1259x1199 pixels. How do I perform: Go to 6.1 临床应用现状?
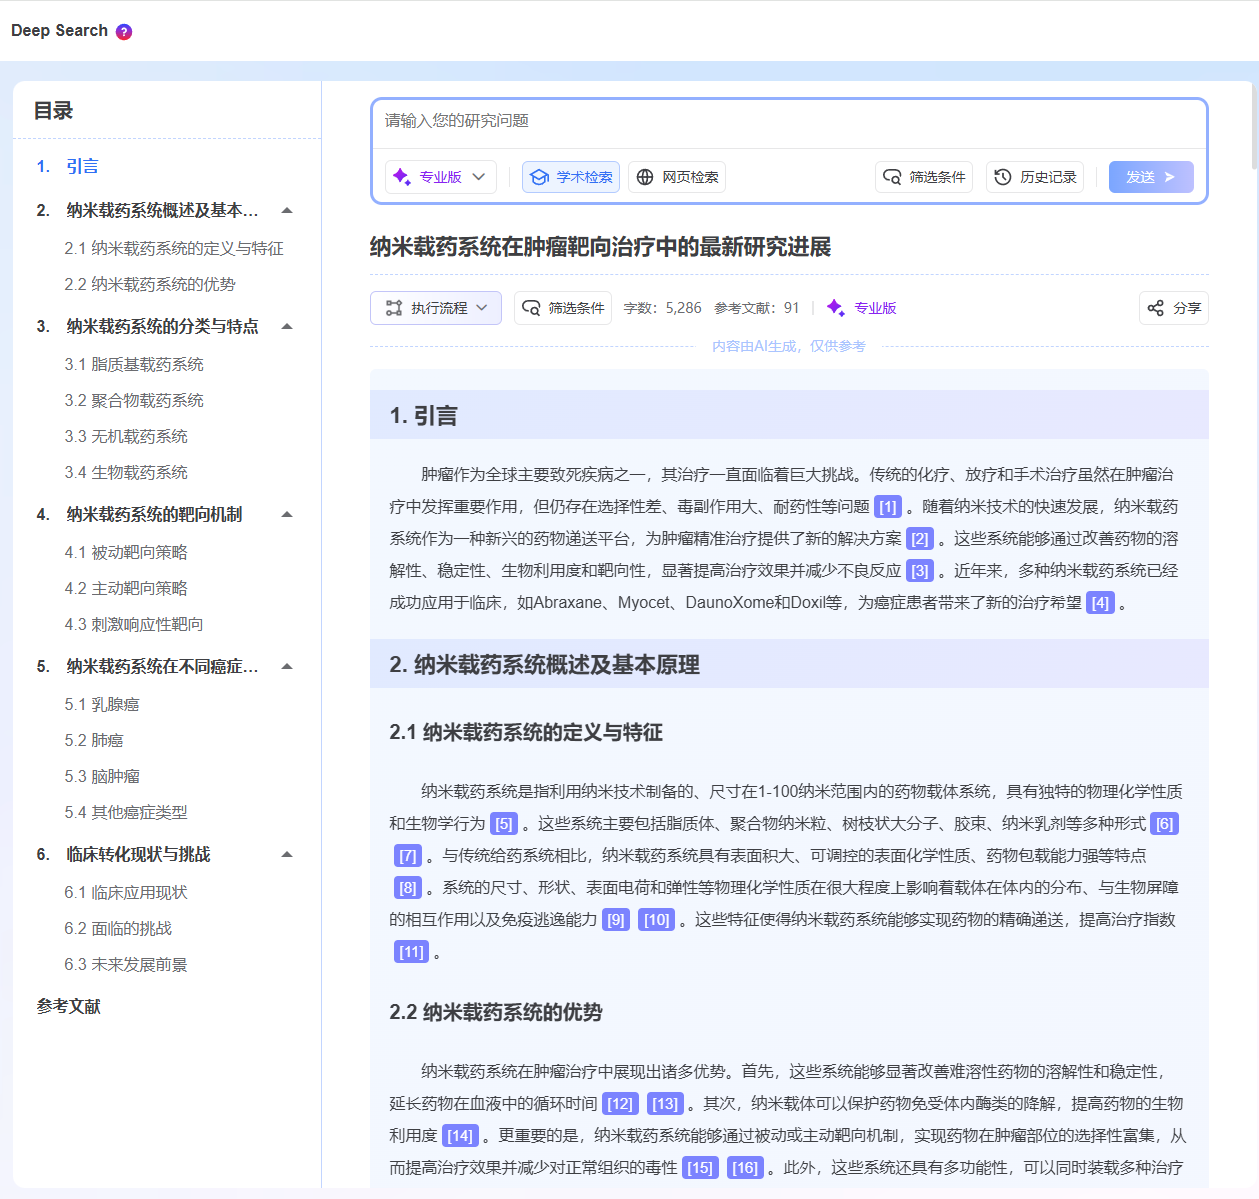coord(126,892)
